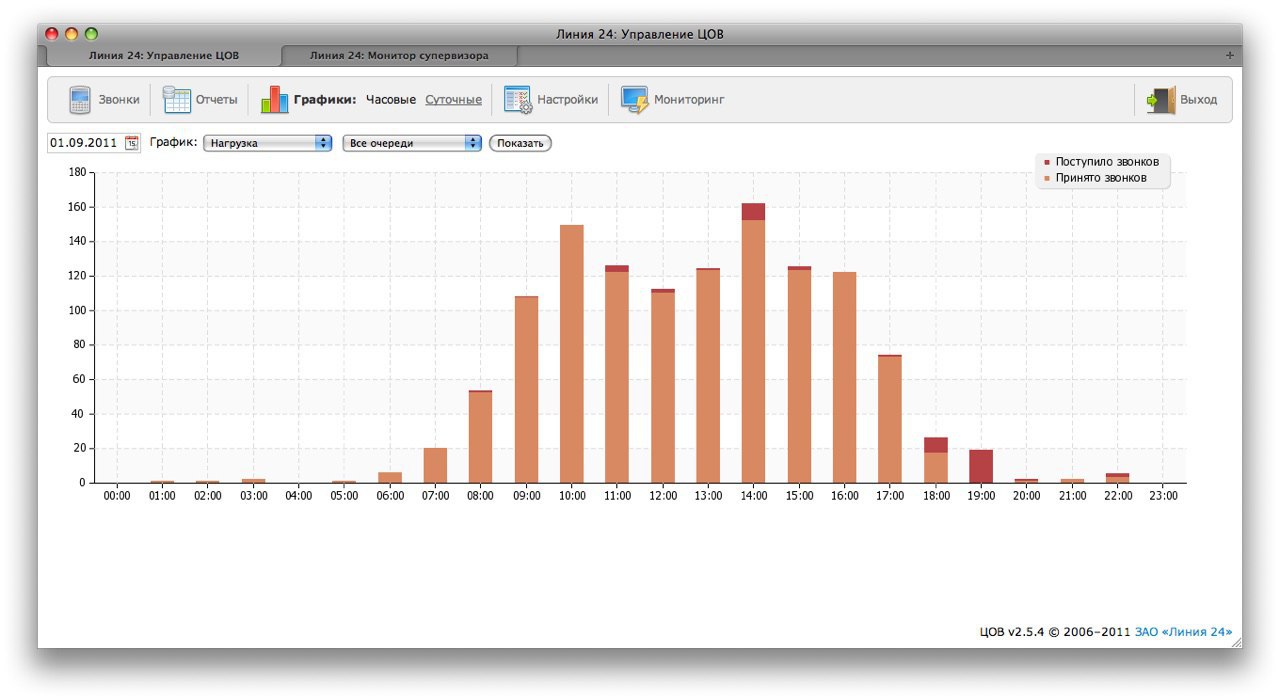Open the ЗАО «Линия 24» link

coord(1183,632)
